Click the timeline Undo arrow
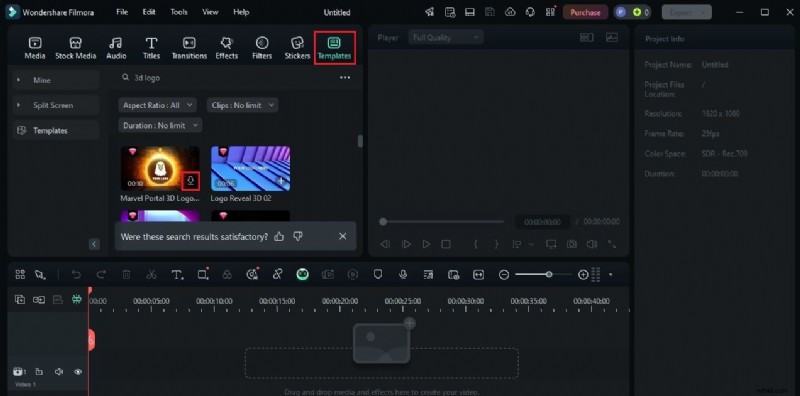The height and width of the screenshot is (396, 800). click(x=76, y=275)
